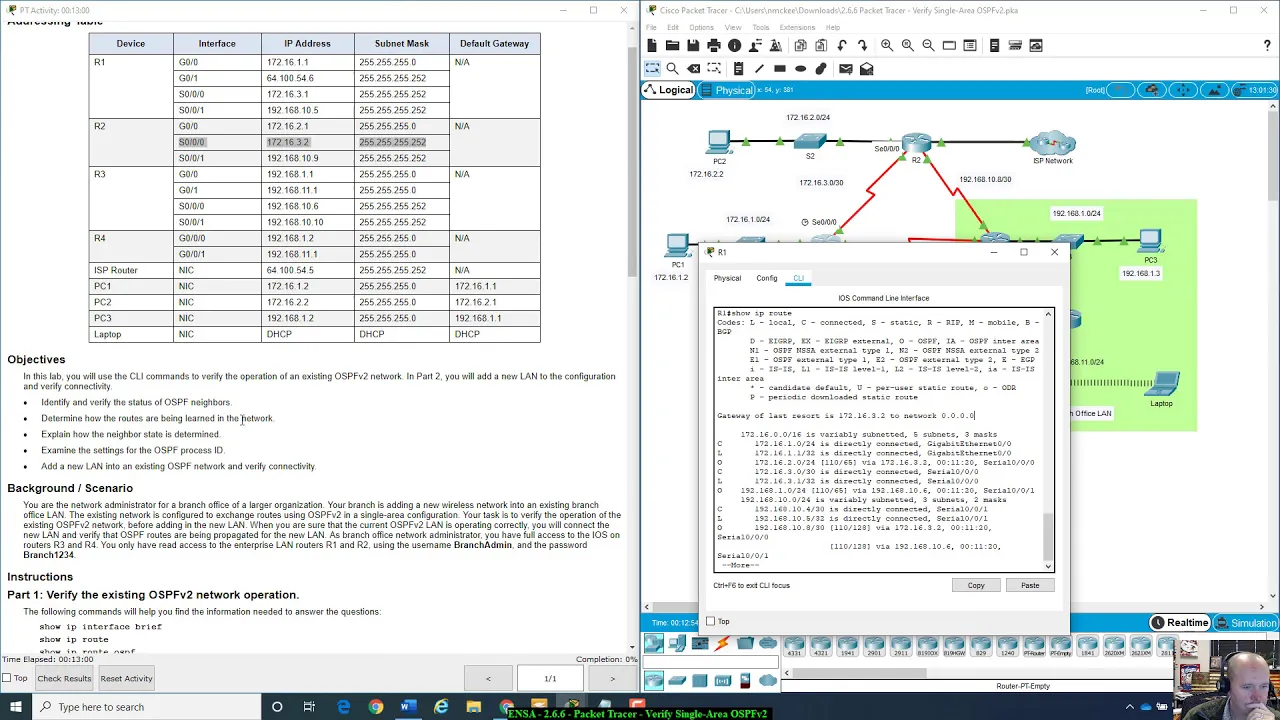This screenshot has height=720, width=1280.
Task: Click the Open folder toolbar icon
Action: (672, 46)
